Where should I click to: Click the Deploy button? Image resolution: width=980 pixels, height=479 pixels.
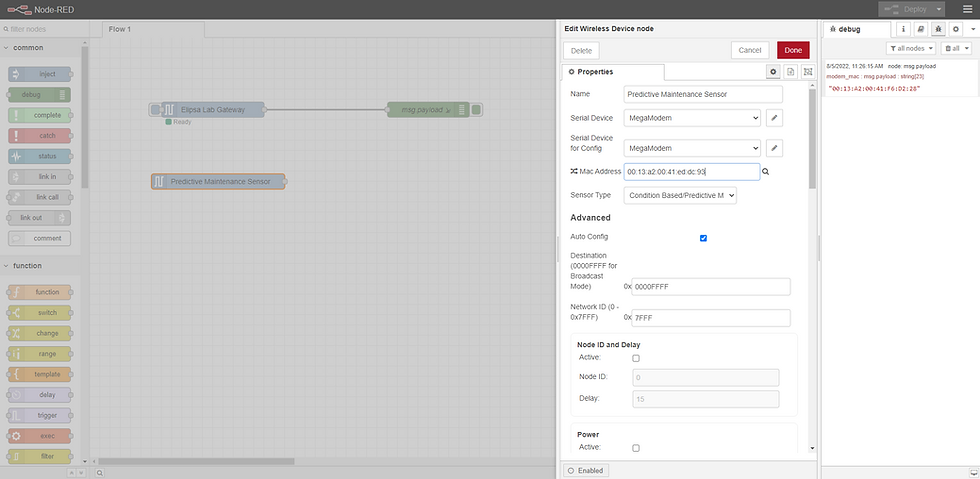pyautogui.click(x=906, y=9)
